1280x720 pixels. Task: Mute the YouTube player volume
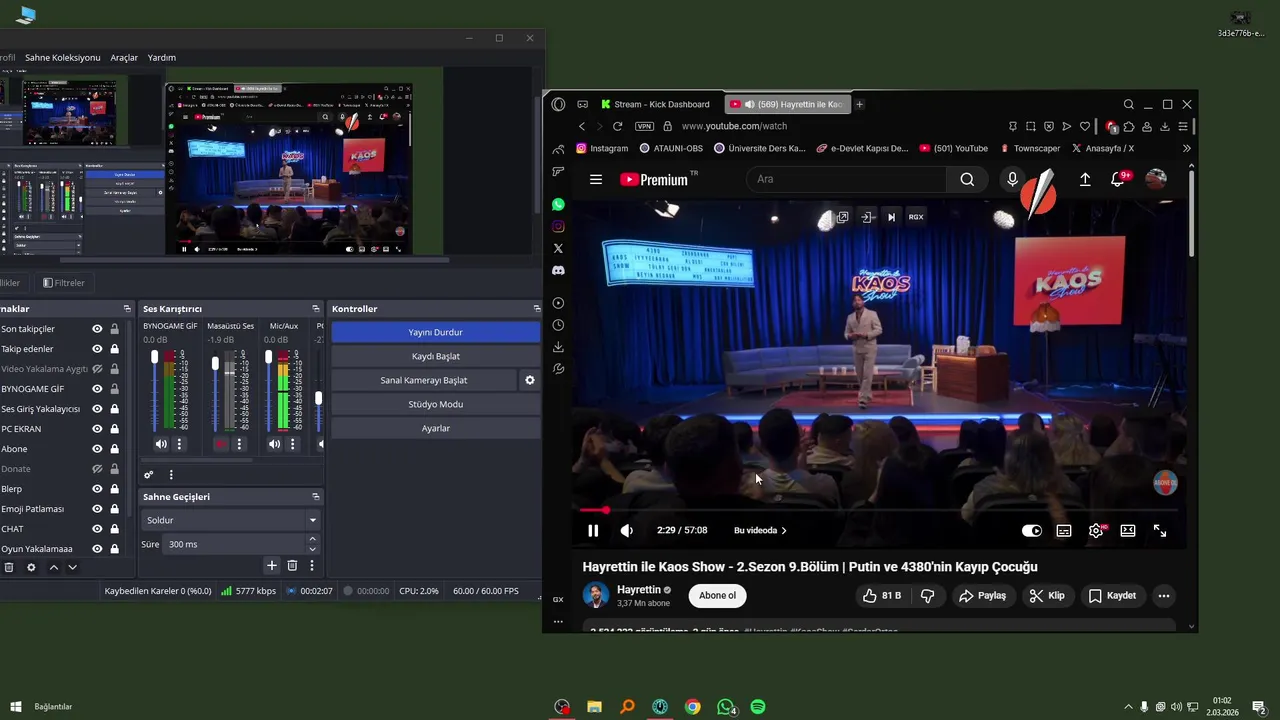[x=627, y=531]
